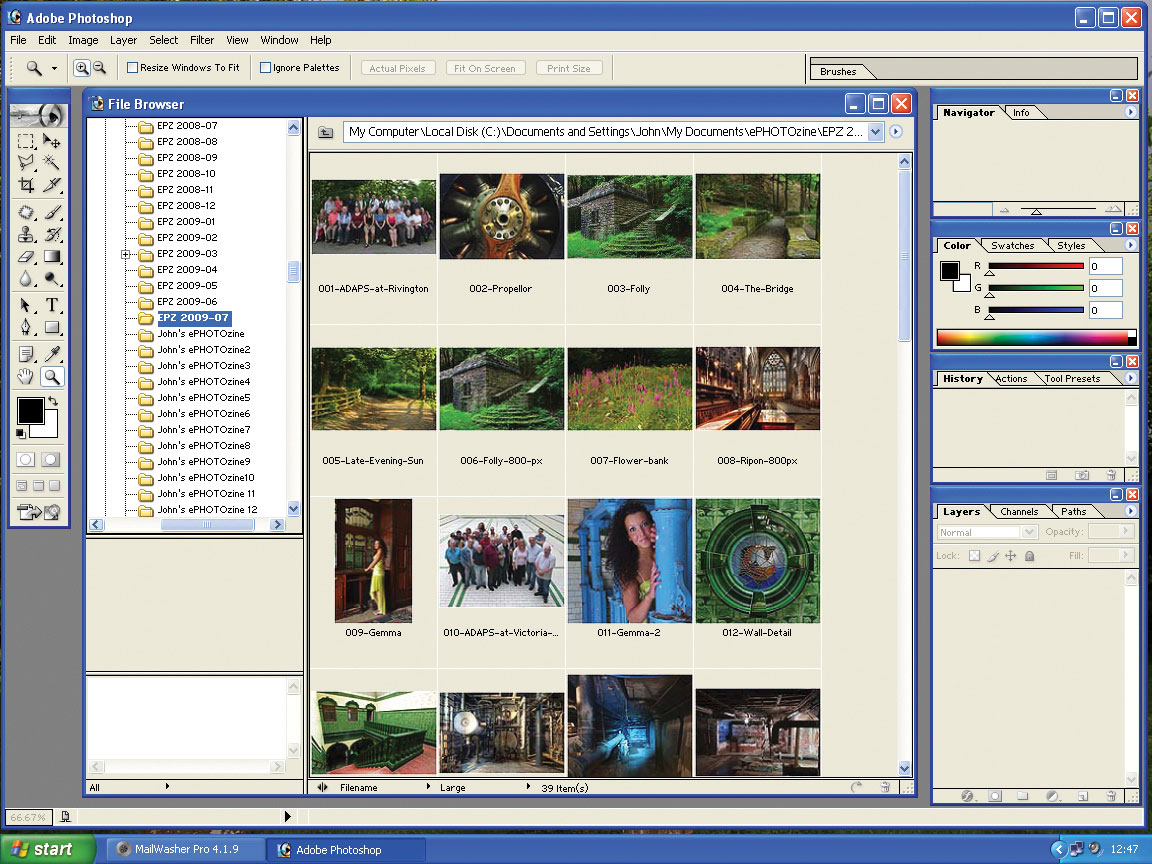Swap foreground and background colors
The image size is (1152, 864).
52,401
